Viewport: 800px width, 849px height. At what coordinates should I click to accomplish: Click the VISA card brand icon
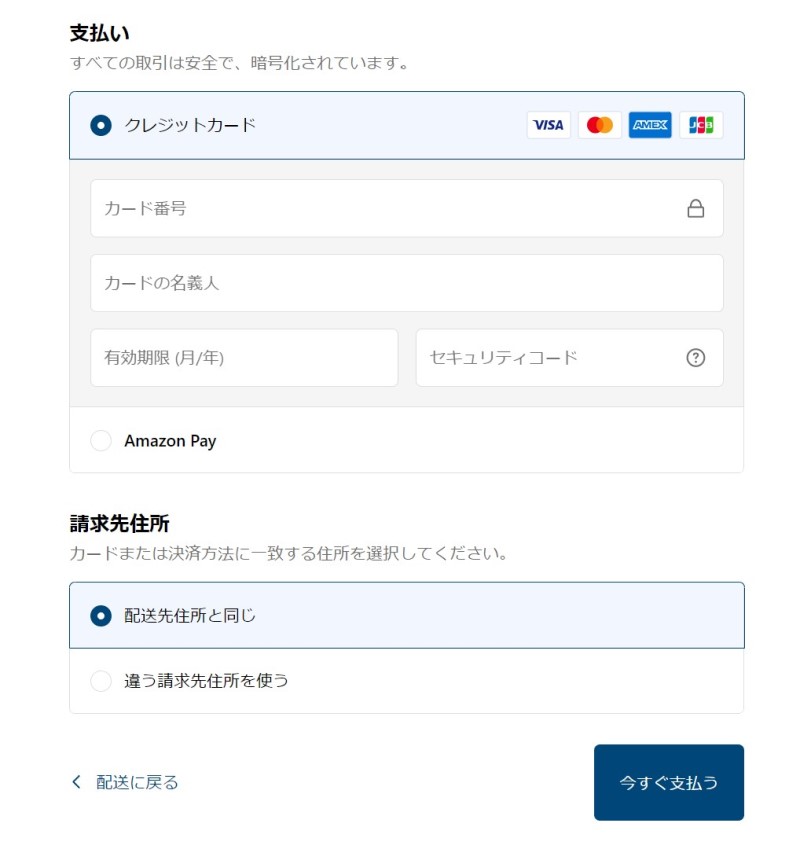pos(548,125)
